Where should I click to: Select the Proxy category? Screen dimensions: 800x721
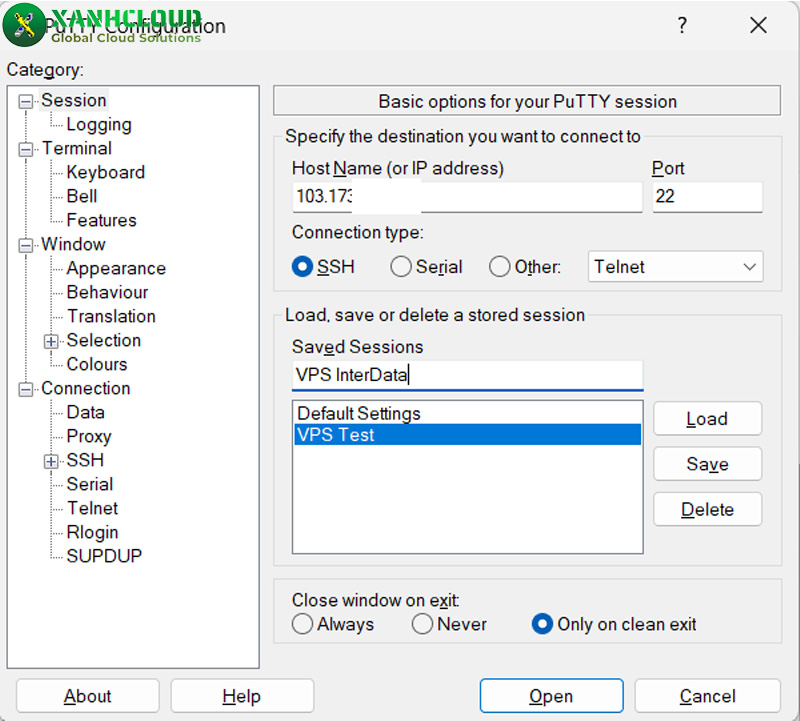click(x=88, y=436)
